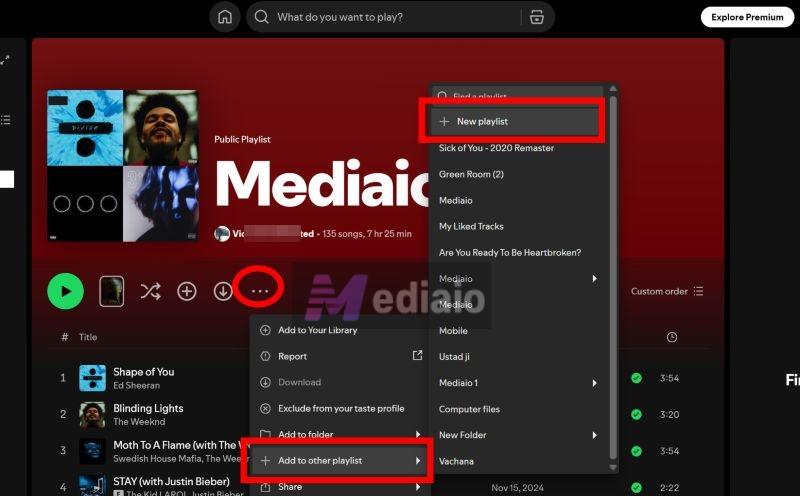Choose Report from the context menu
This screenshot has width=800, height=496.
[338, 356]
